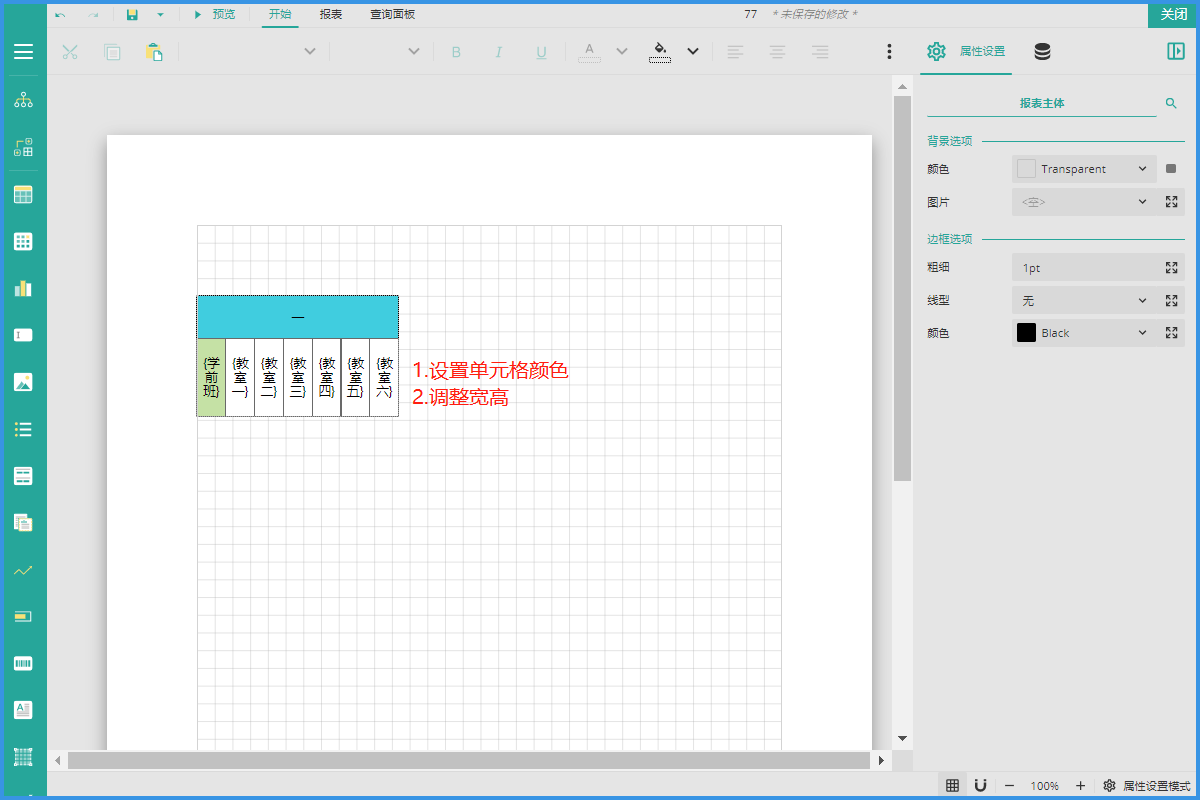Expand the 线型 border style dropdown

tap(1084, 301)
